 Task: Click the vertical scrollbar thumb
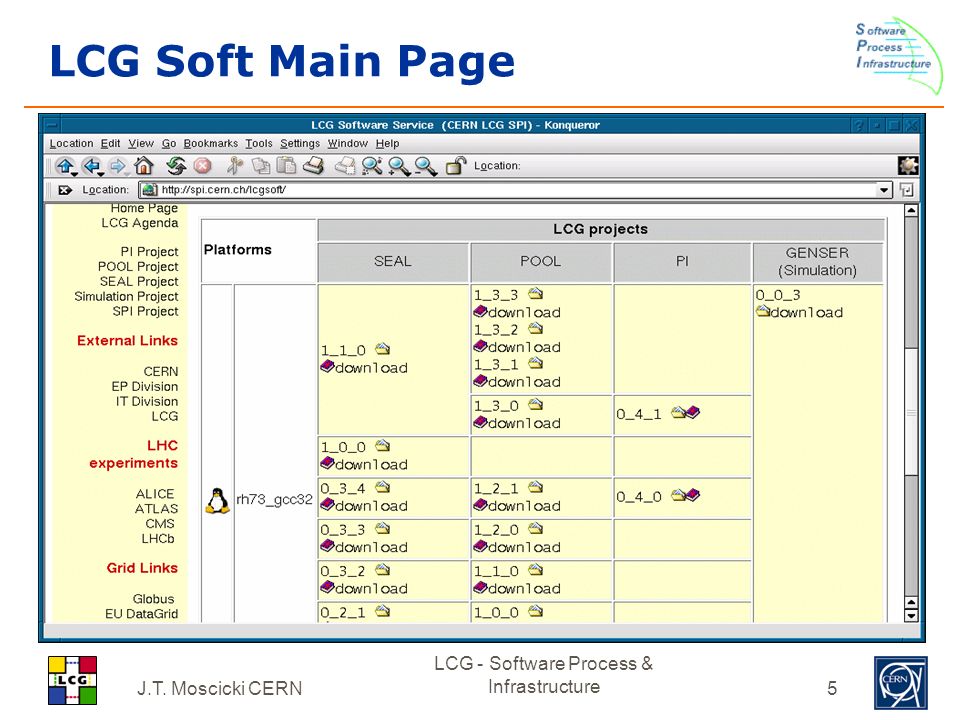point(911,412)
